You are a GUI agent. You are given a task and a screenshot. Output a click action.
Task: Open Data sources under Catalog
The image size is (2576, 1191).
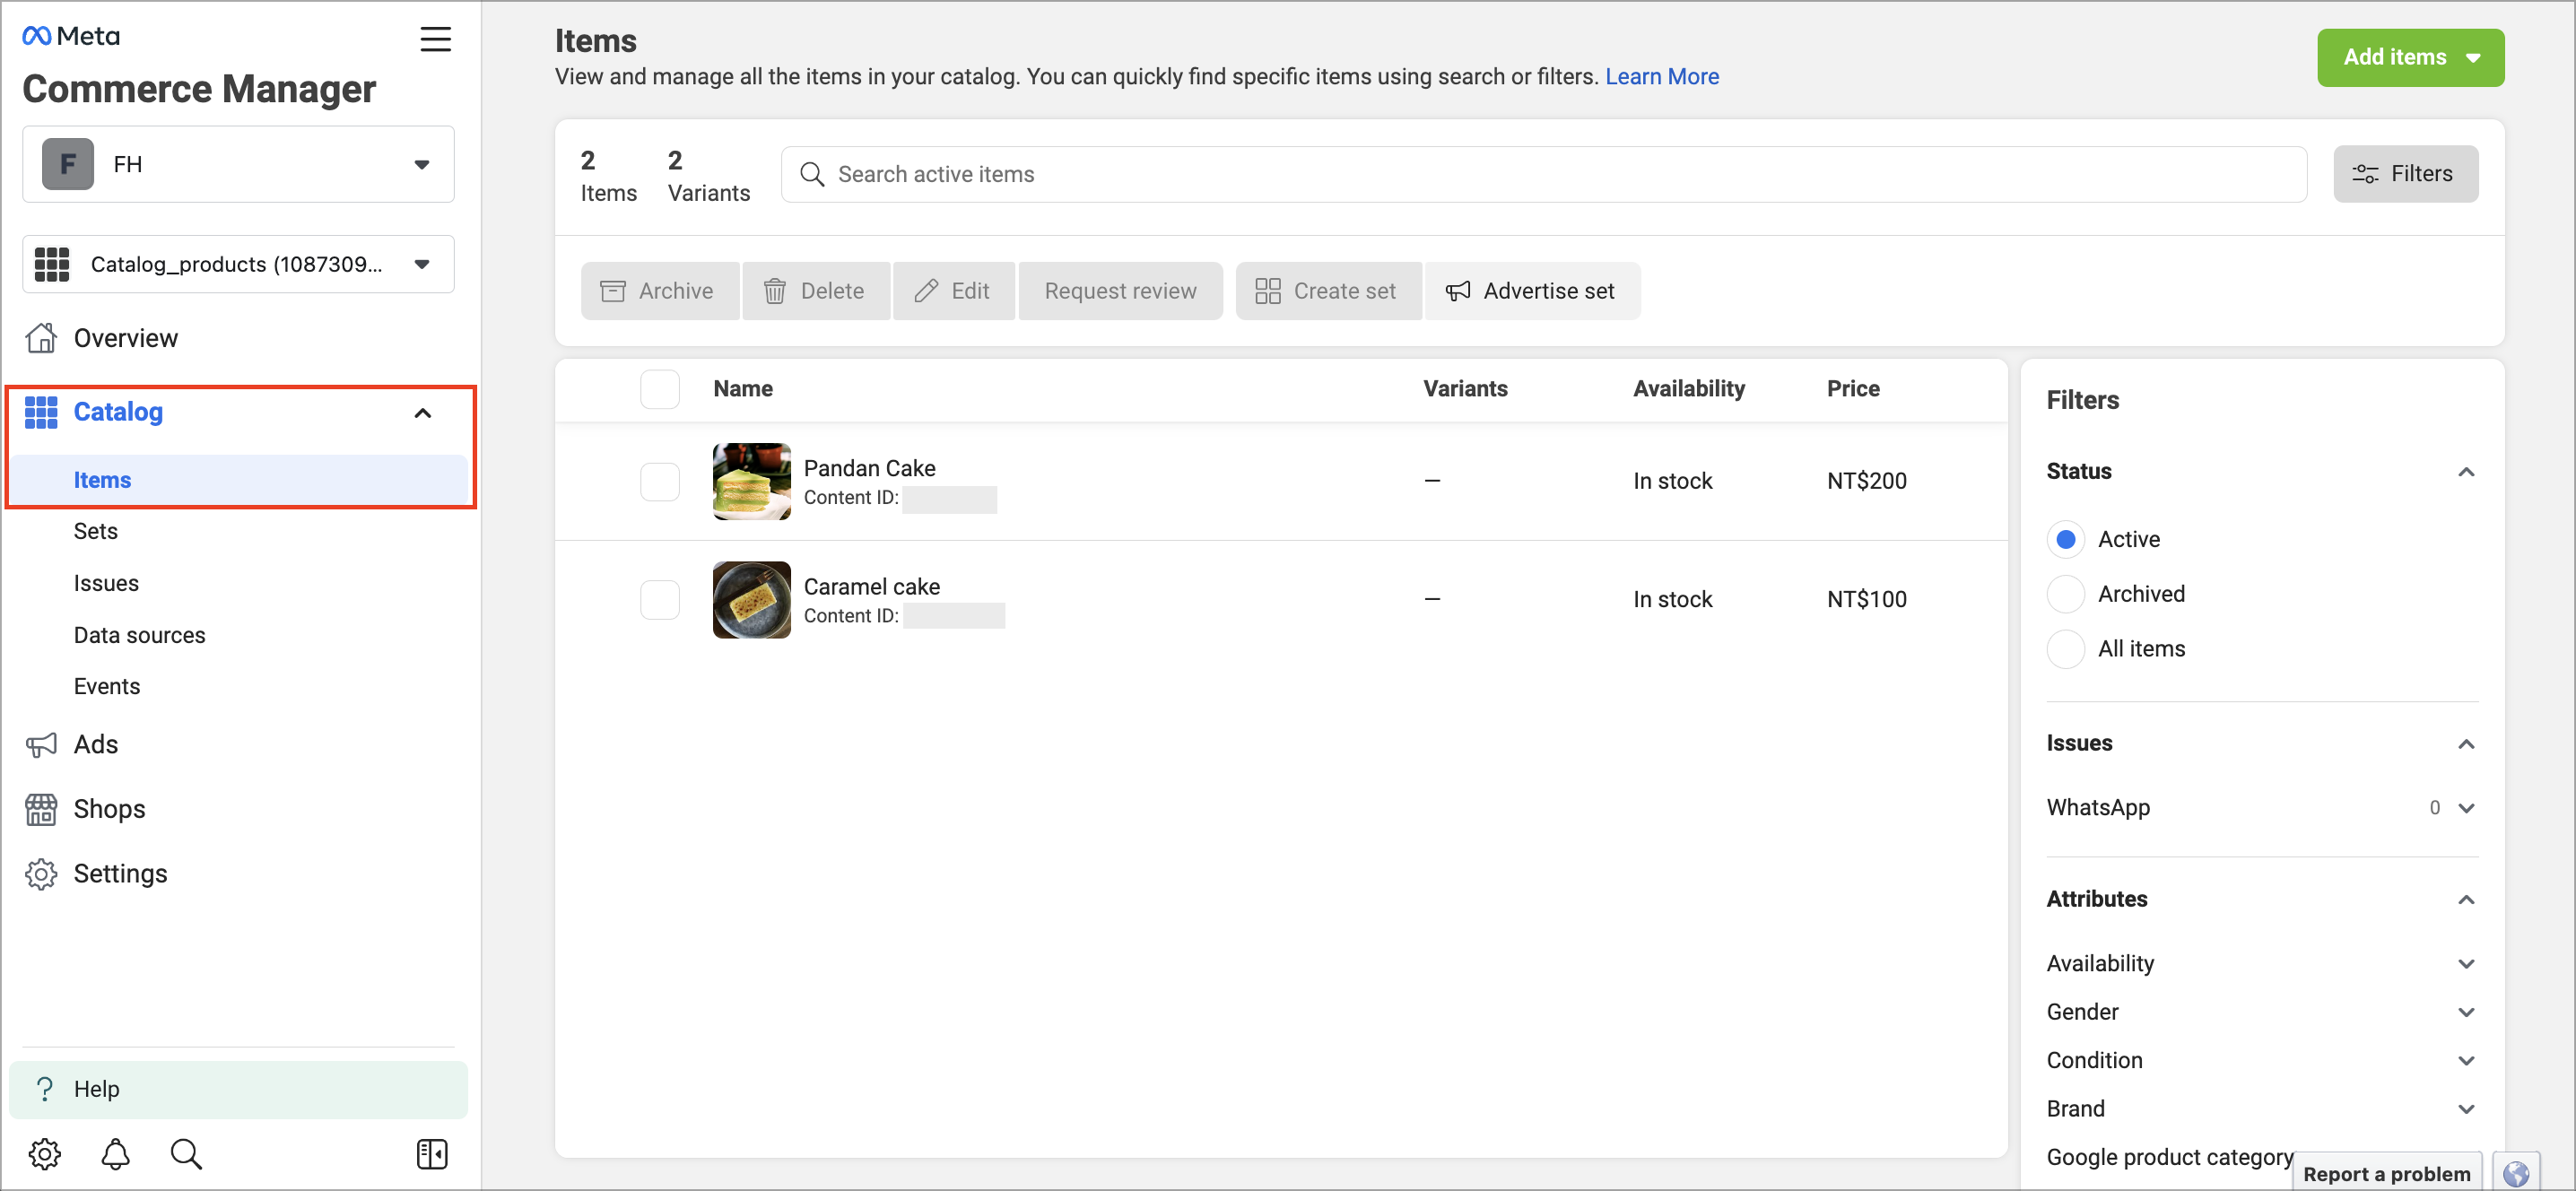click(x=139, y=635)
